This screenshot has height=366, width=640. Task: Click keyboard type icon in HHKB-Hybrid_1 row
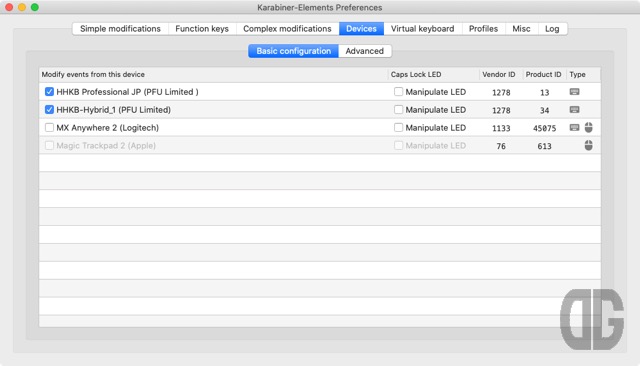click(x=574, y=110)
